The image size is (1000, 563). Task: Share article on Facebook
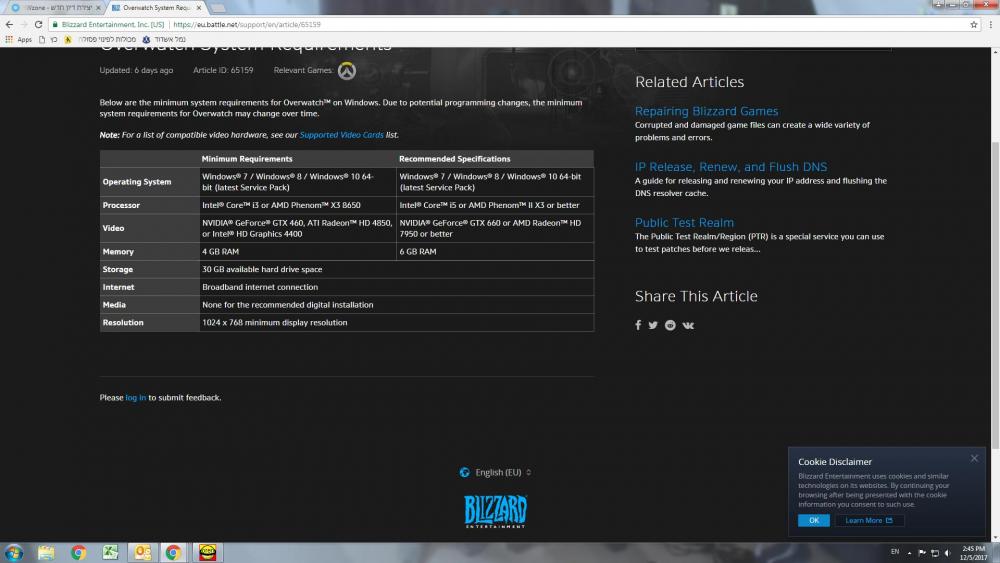pos(638,325)
